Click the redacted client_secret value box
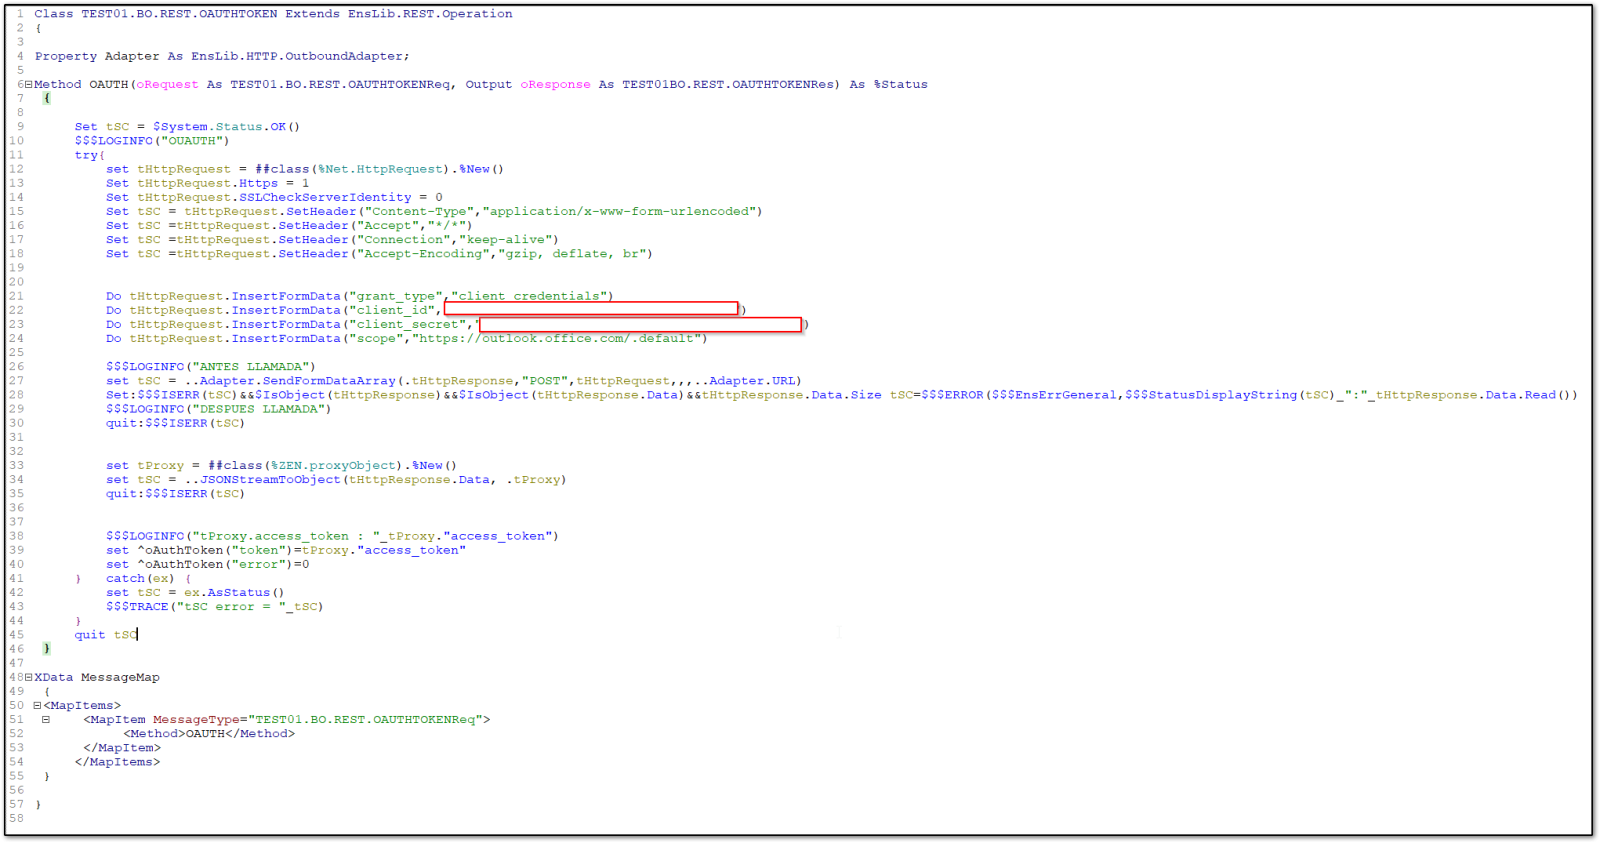 click(640, 324)
